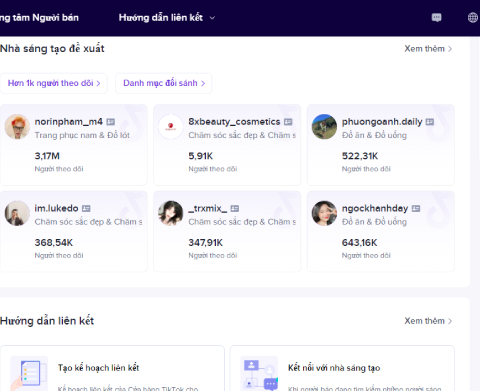
Task: Click the profile card icon beside norinpham_m4
Action: pos(111,122)
